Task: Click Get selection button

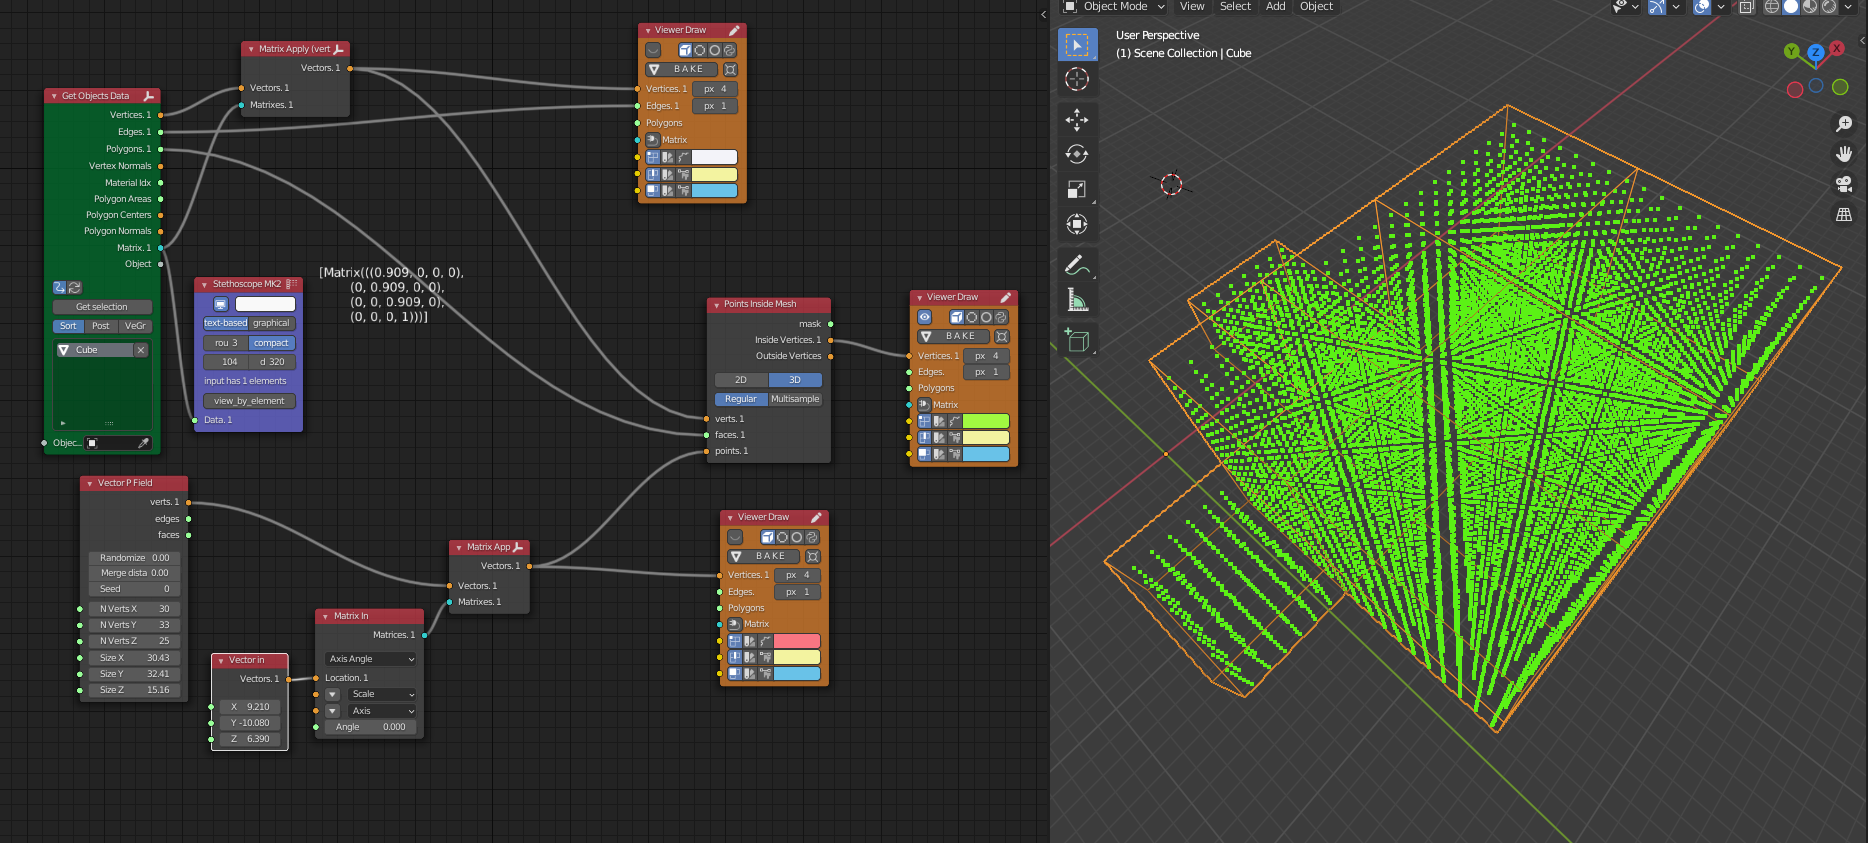Action: click(x=102, y=307)
